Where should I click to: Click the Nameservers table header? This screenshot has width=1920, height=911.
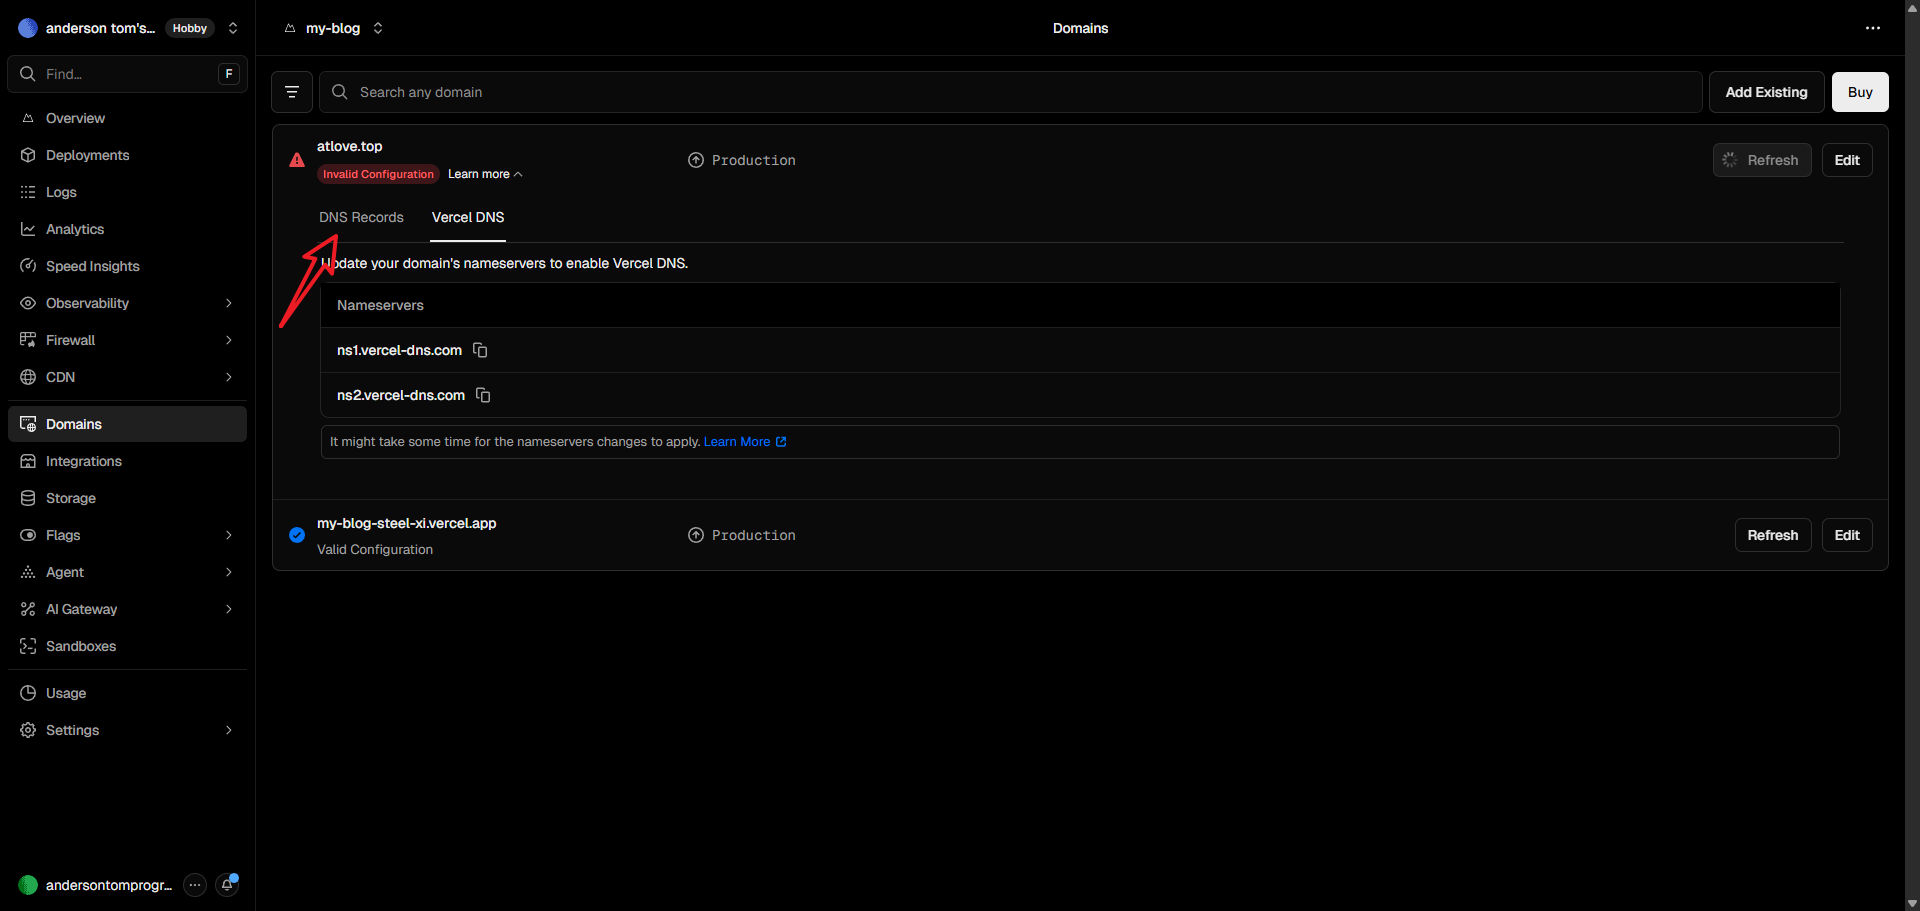pyautogui.click(x=1080, y=305)
